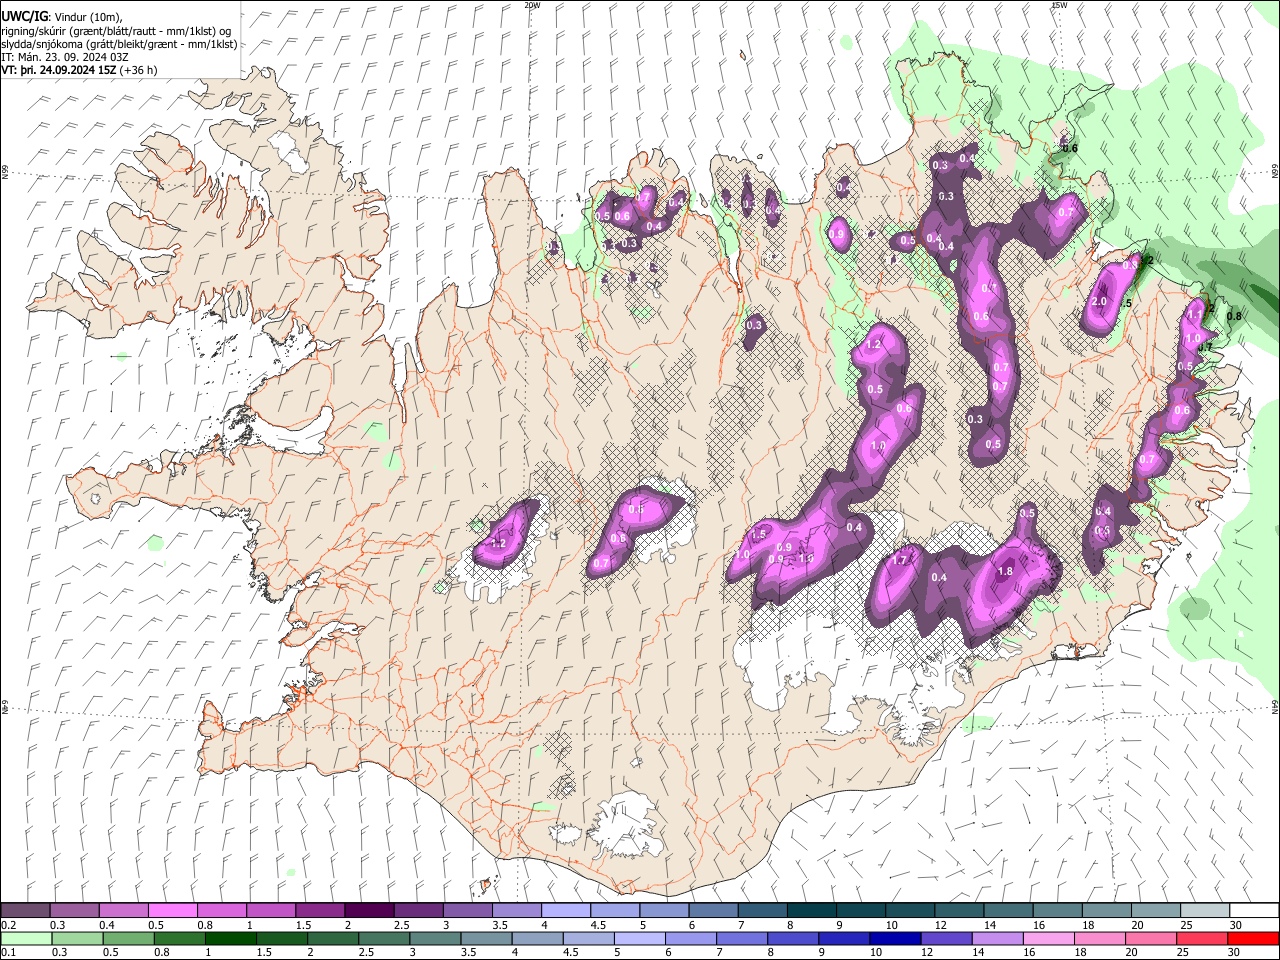The width and height of the screenshot is (1280, 960).
Task: Click the 1.8 snowfall value in southeast Iceland
Action: 1006,571
